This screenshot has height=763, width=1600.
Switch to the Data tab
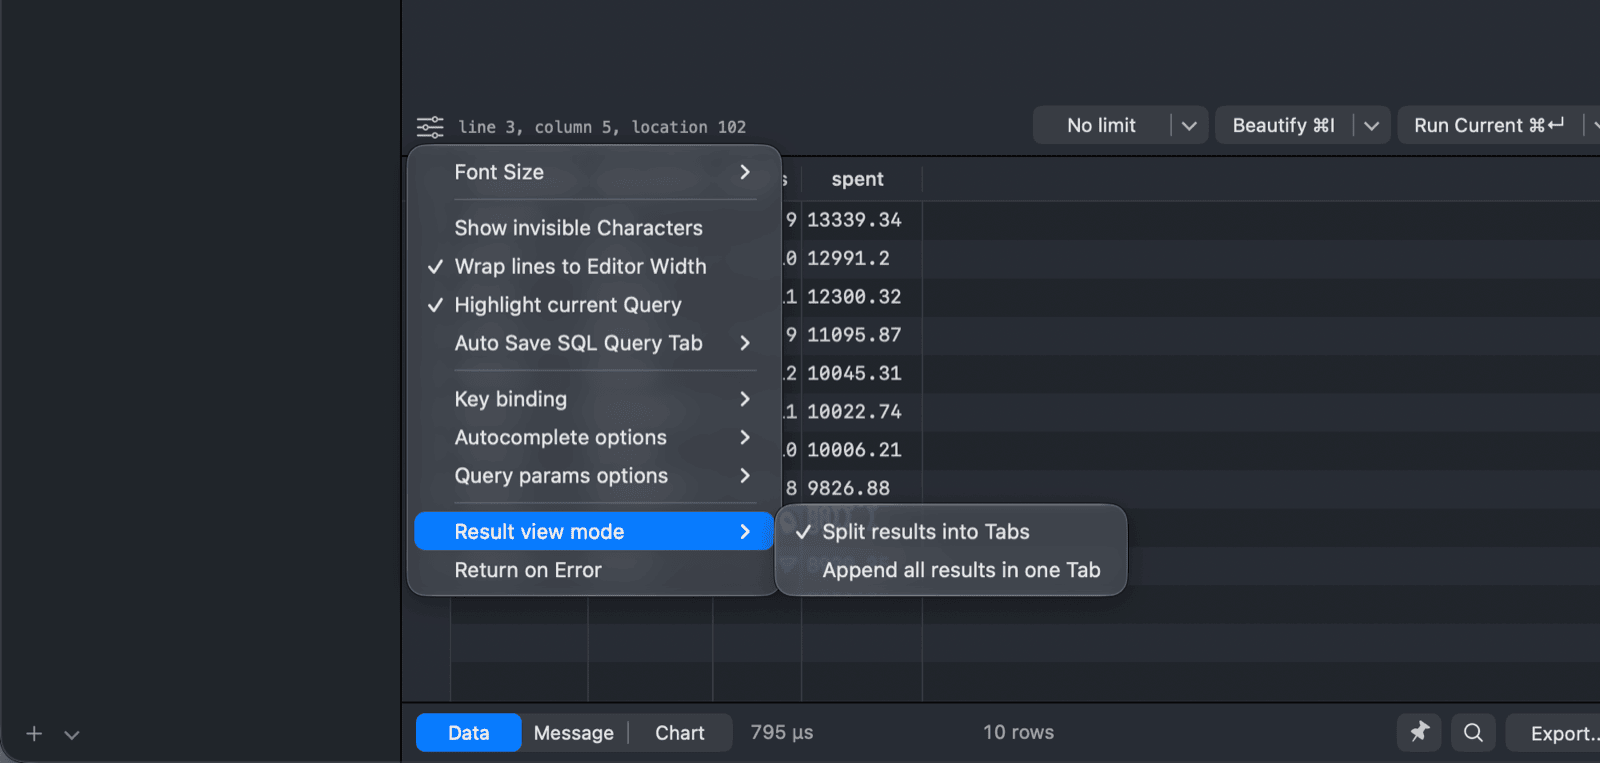(x=468, y=733)
